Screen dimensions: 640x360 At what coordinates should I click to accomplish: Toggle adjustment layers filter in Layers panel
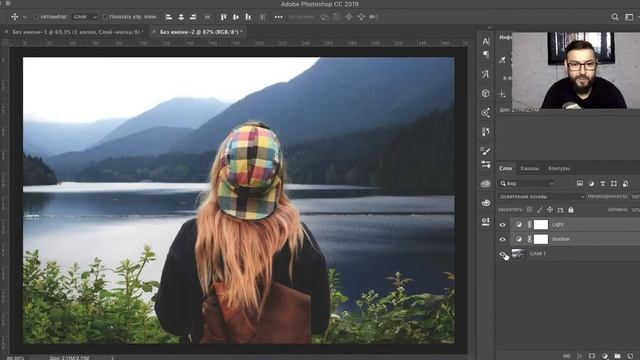(x=591, y=184)
